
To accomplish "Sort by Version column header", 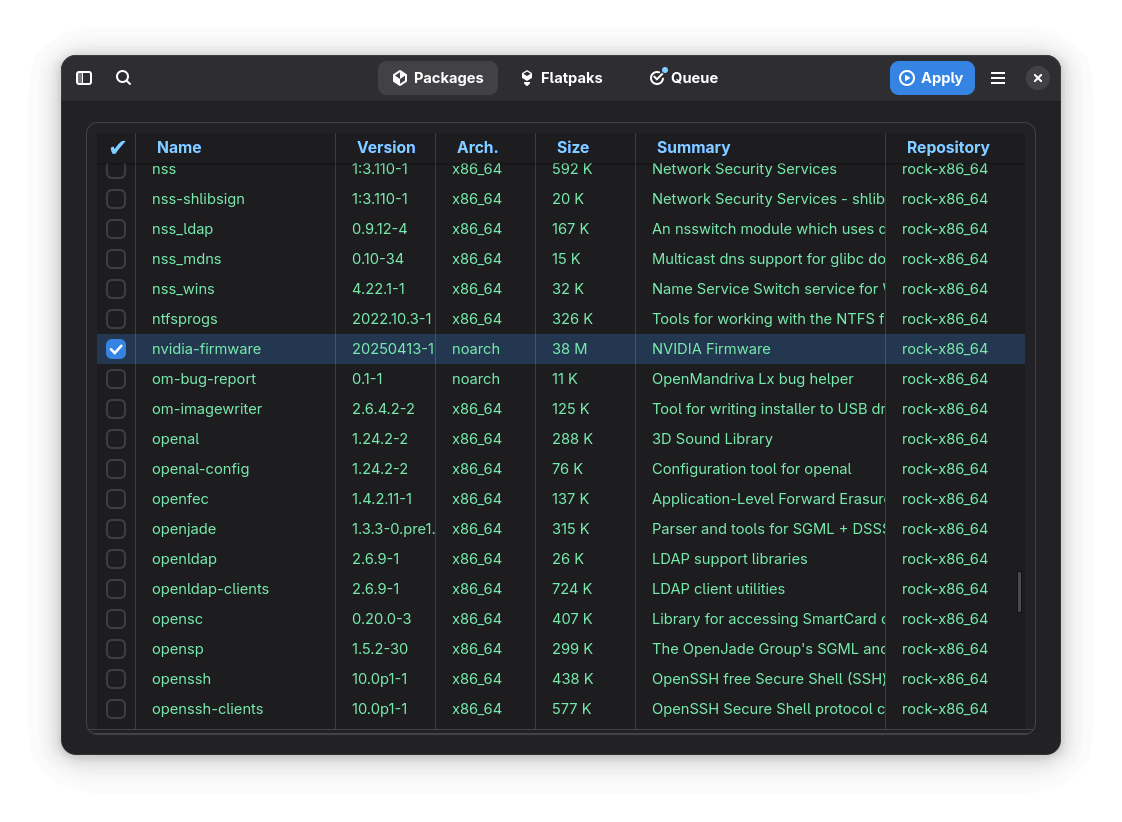I will [386, 148].
